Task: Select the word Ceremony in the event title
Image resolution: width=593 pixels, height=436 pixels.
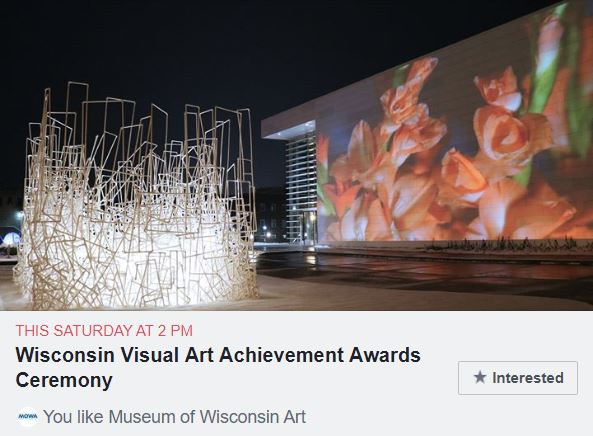Action: 64,380
